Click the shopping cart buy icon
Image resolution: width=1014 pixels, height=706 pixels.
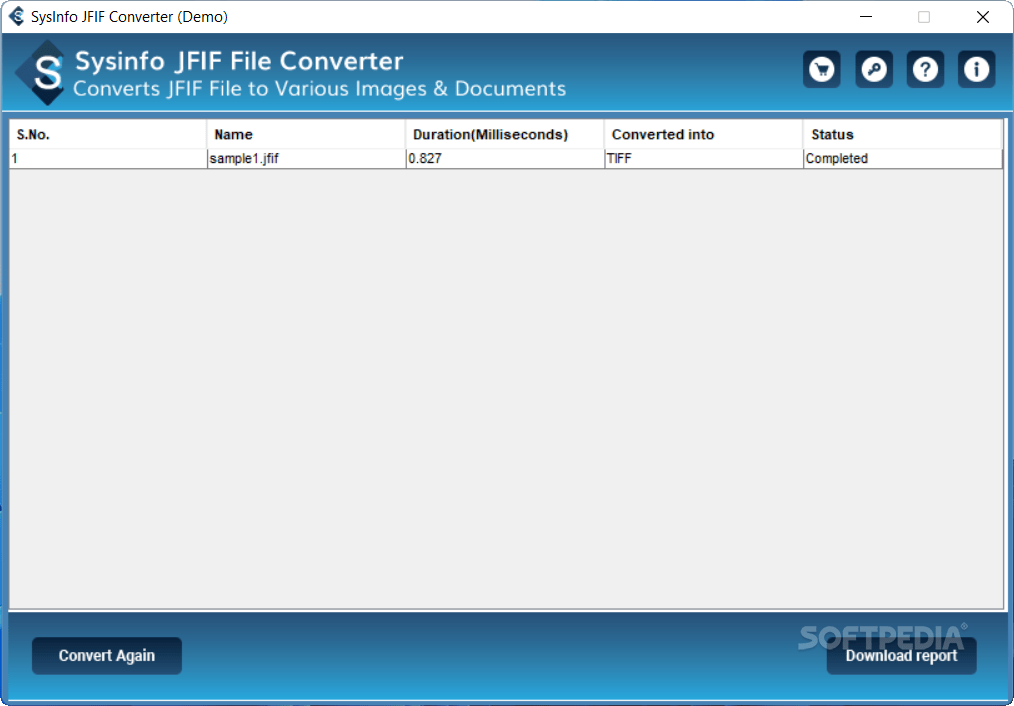[821, 69]
